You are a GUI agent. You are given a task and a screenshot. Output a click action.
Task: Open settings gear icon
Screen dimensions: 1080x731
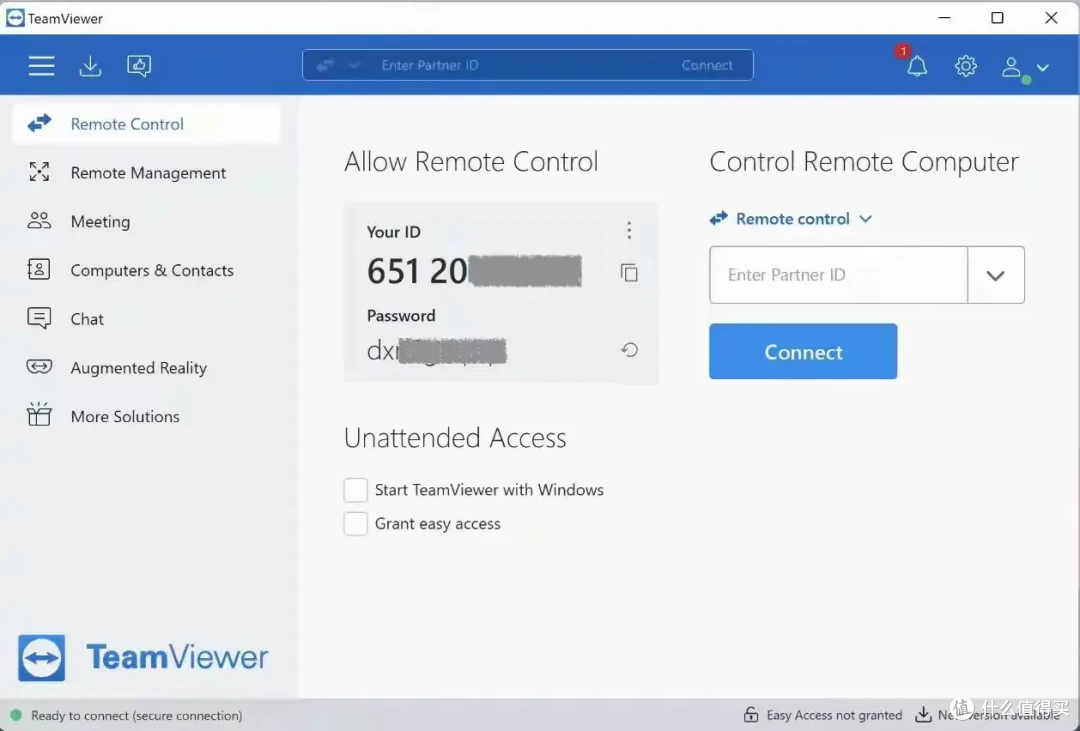[966, 66]
